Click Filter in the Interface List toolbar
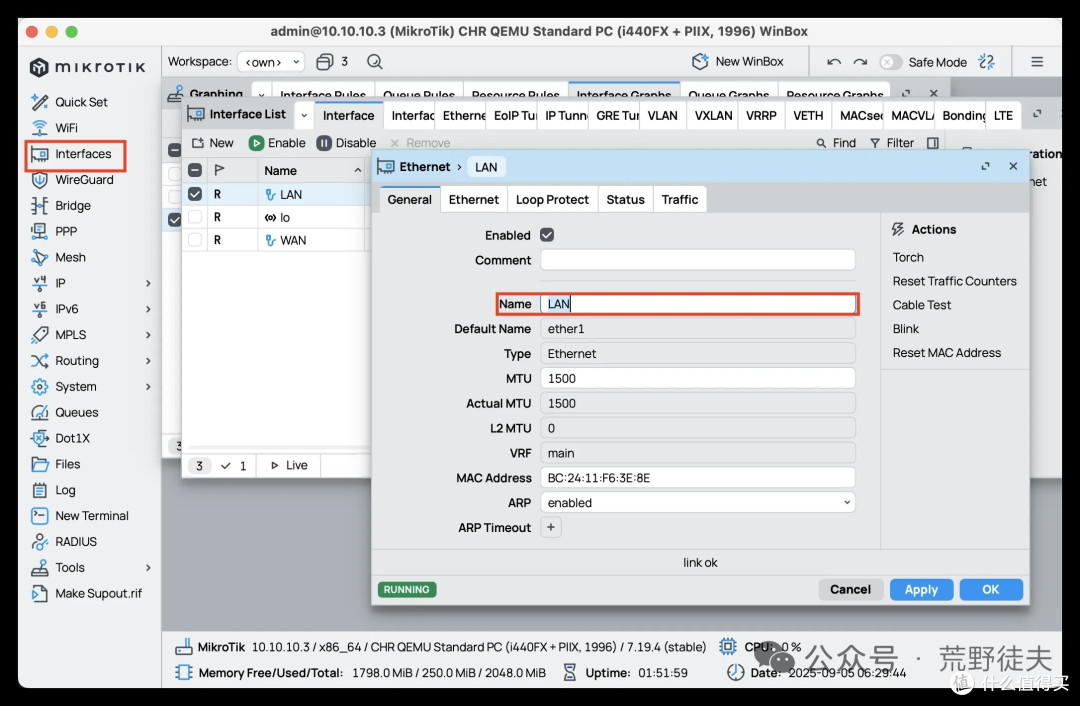Image resolution: width=1080 pixels, height=706 pixels. coord(892,143)
